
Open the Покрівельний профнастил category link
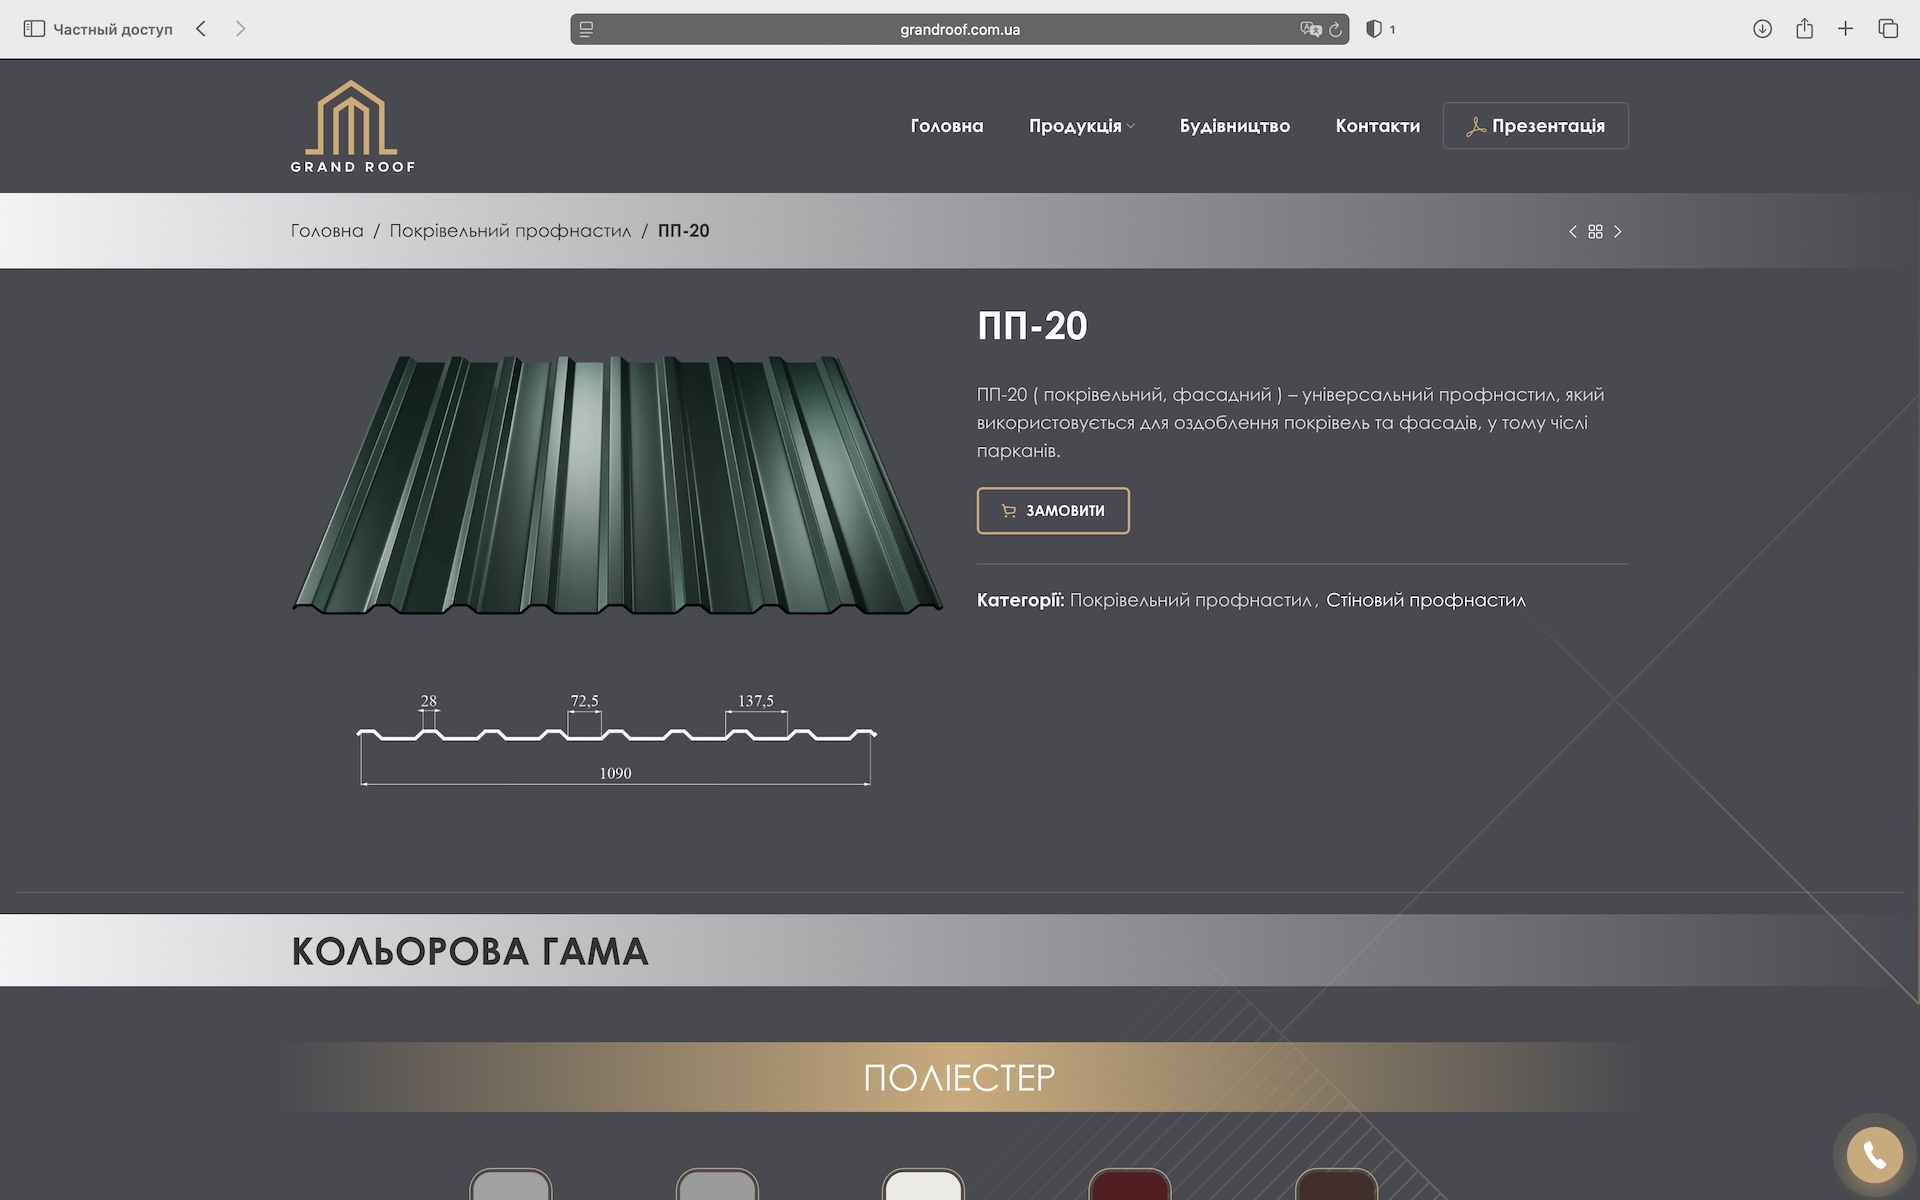coord(1190,600)
